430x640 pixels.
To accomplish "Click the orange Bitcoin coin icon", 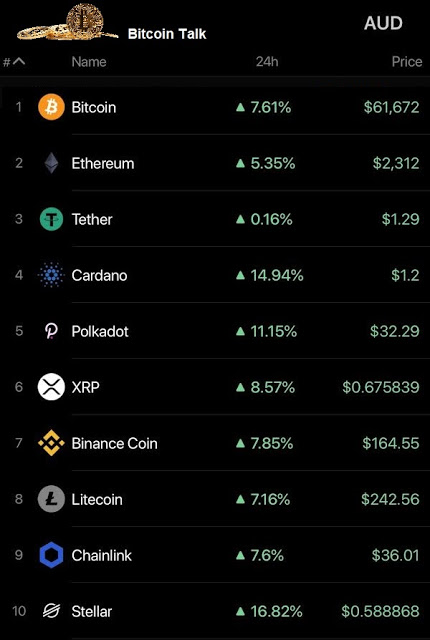I will (x=51, y=107).
